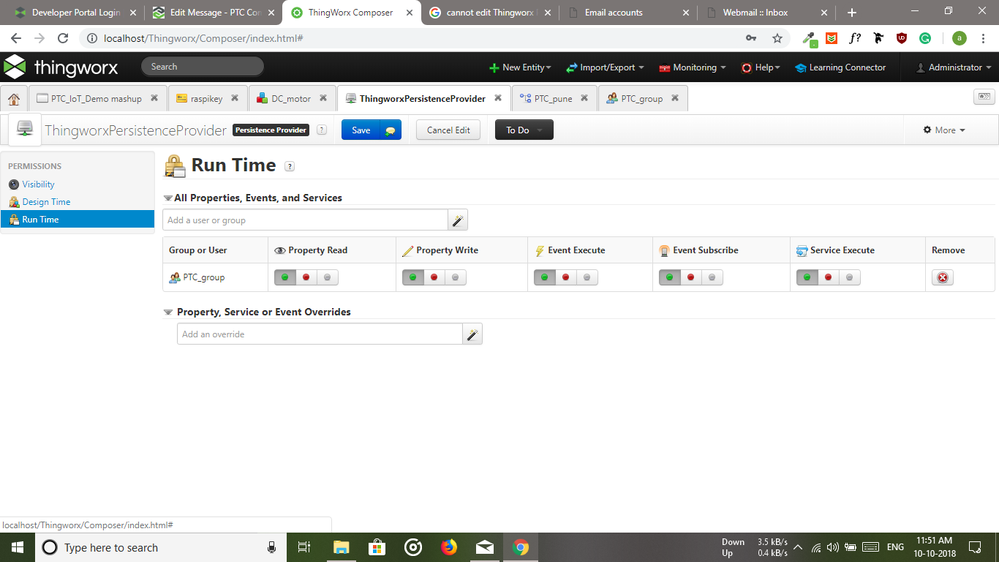Open Import/Export dropdown
999x562 pixels.
[x=605, y=68]
